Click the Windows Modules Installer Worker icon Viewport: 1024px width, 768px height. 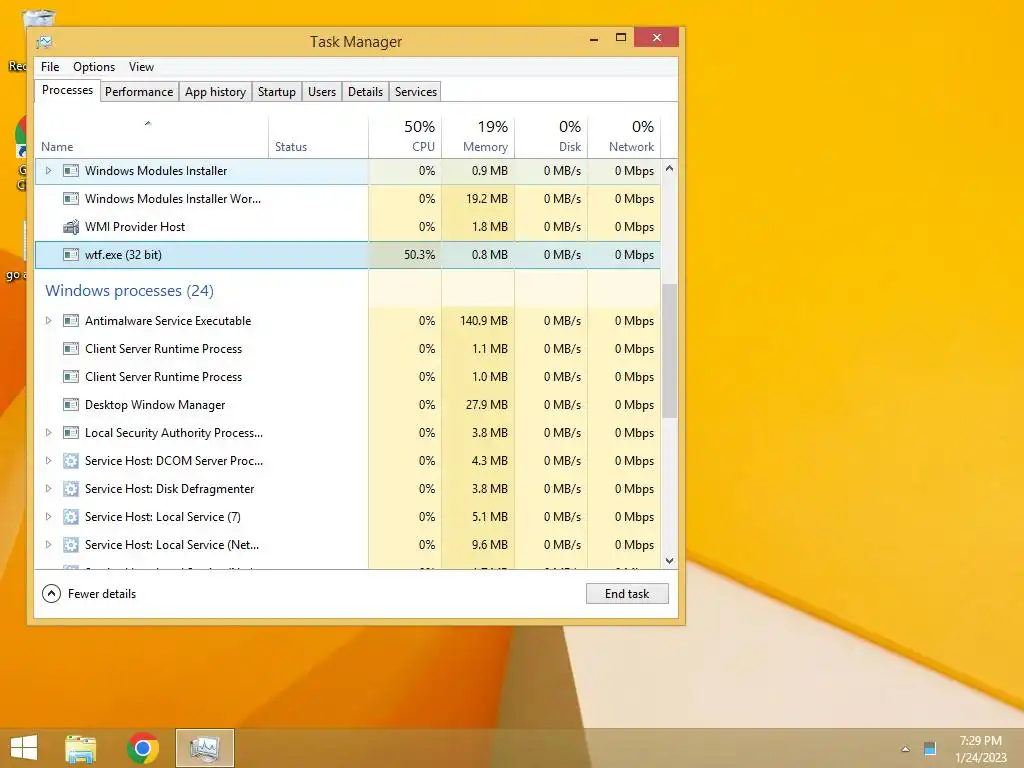[x=71, y=199]
